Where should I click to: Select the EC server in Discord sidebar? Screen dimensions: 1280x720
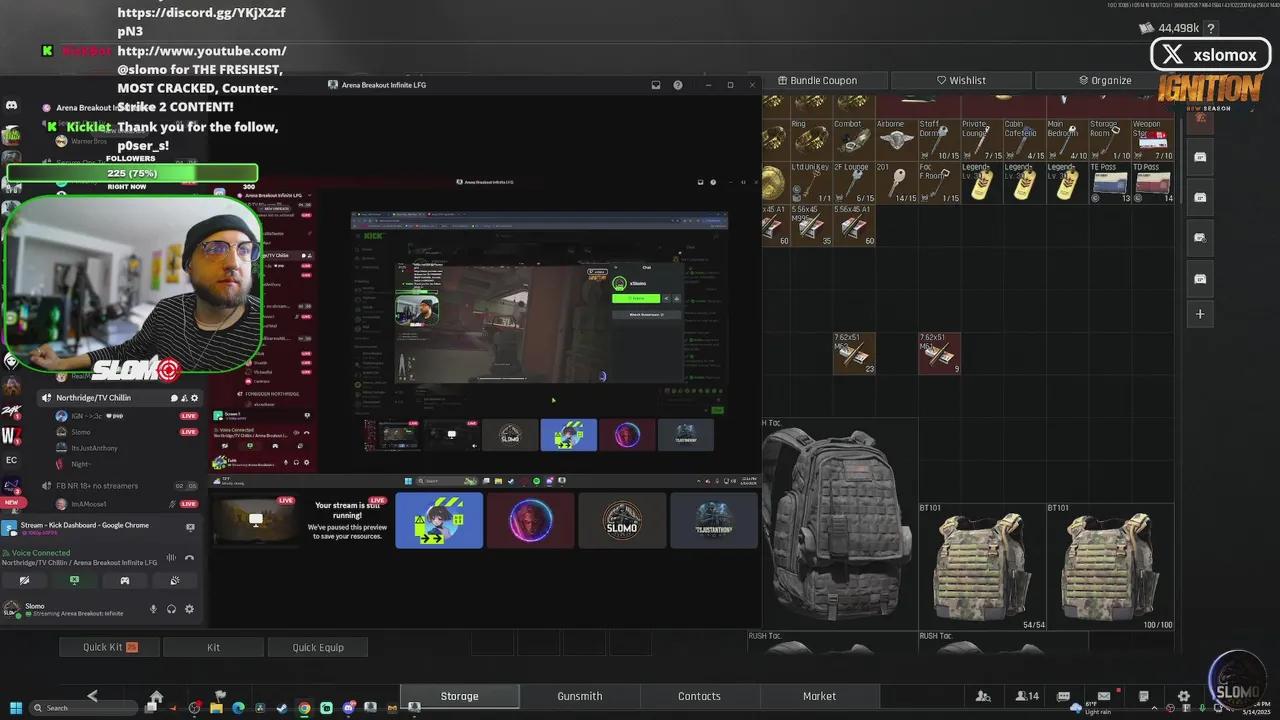click(x=11, y=460)
